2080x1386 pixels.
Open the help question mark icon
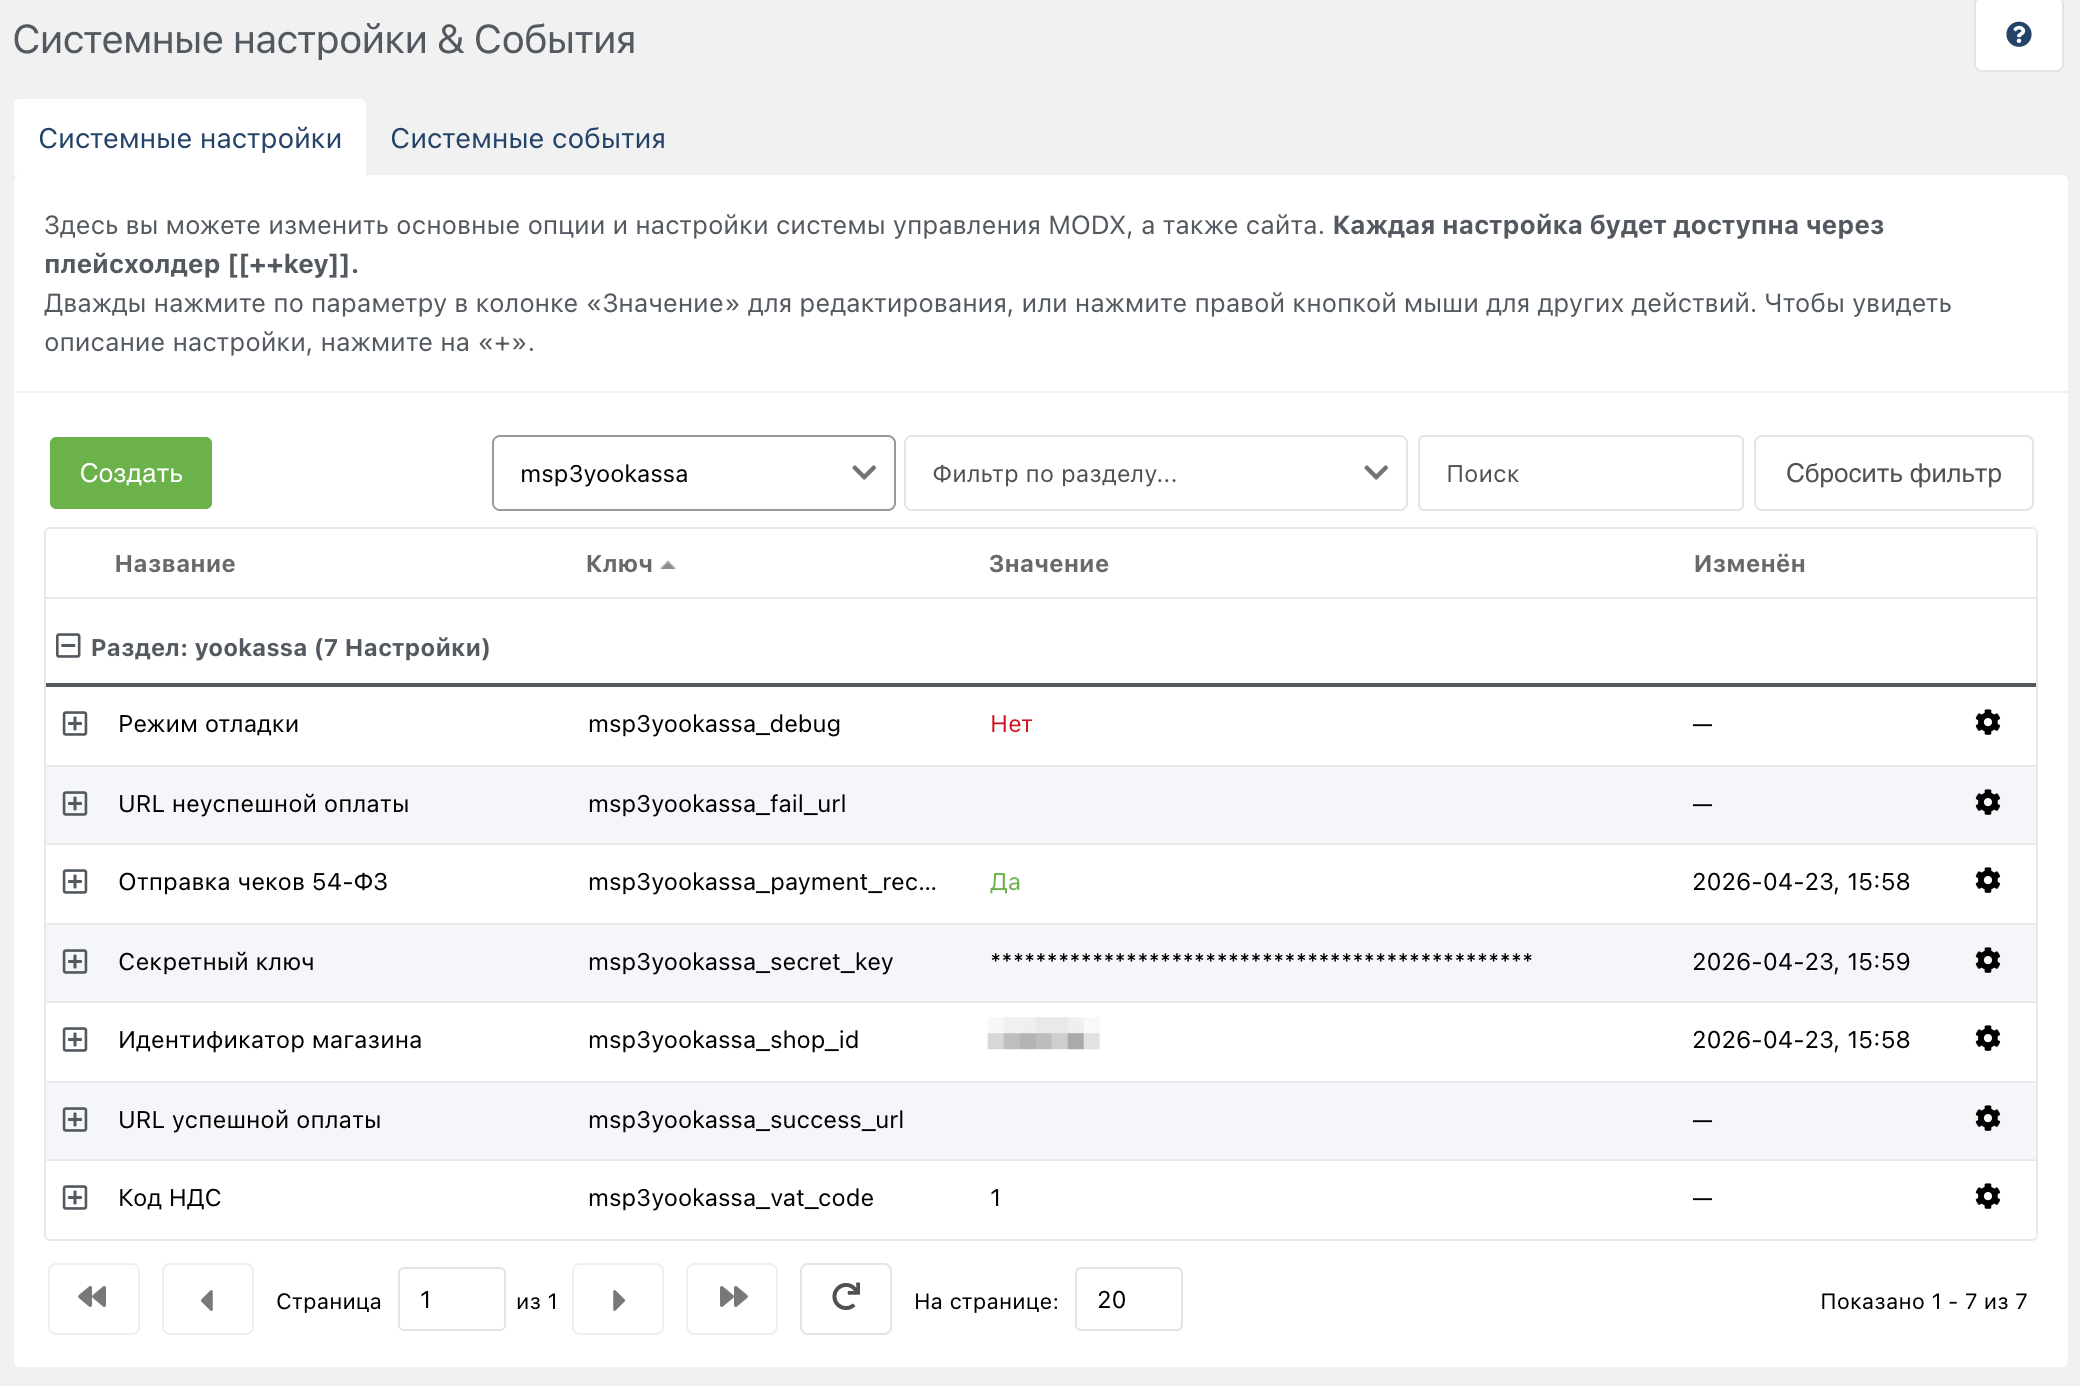tap(2018, 35)
